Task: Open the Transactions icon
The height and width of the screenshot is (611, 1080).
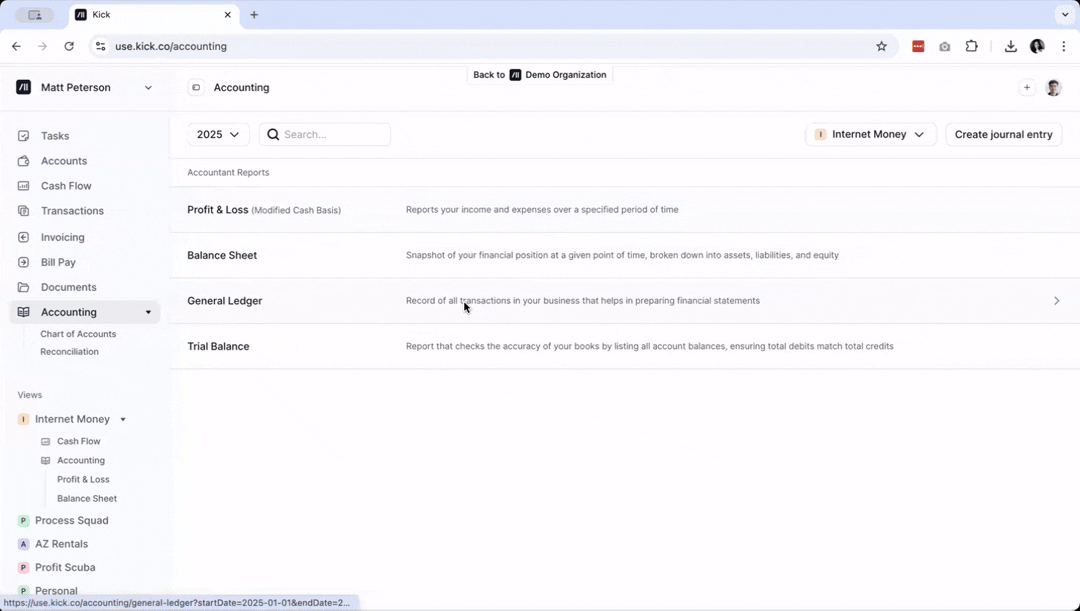Action: pos(23,210)
